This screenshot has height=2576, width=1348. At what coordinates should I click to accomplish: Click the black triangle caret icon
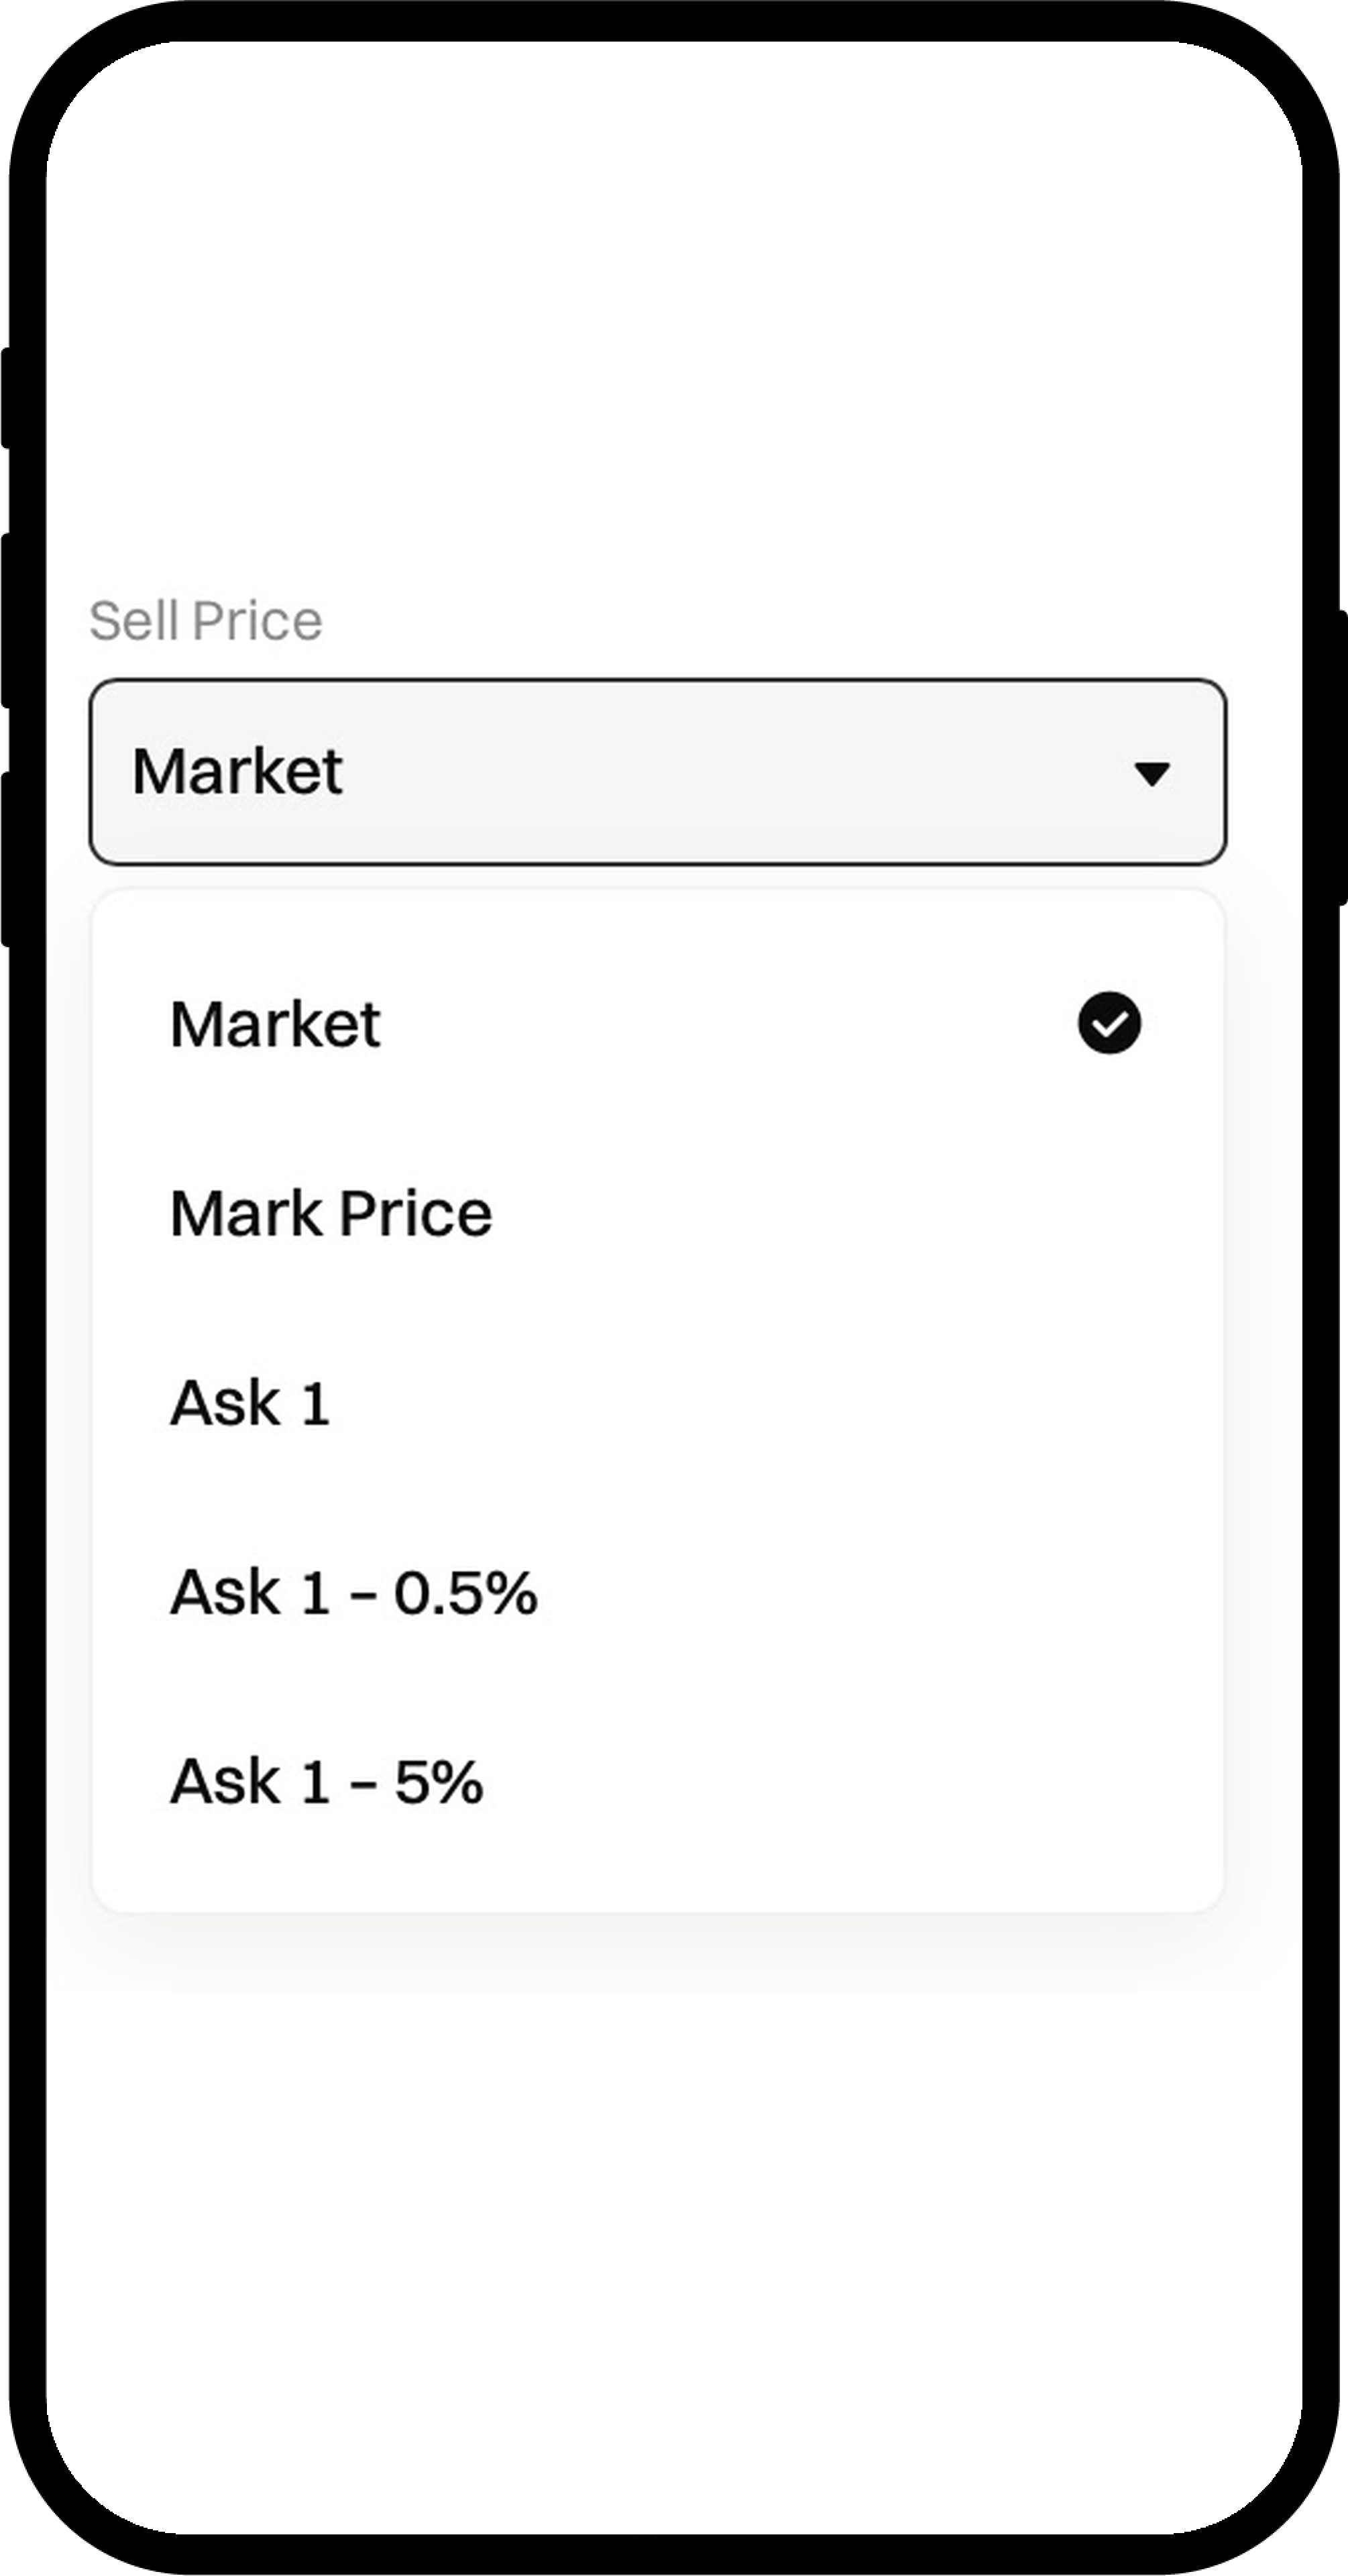(x=1151, y=773)
